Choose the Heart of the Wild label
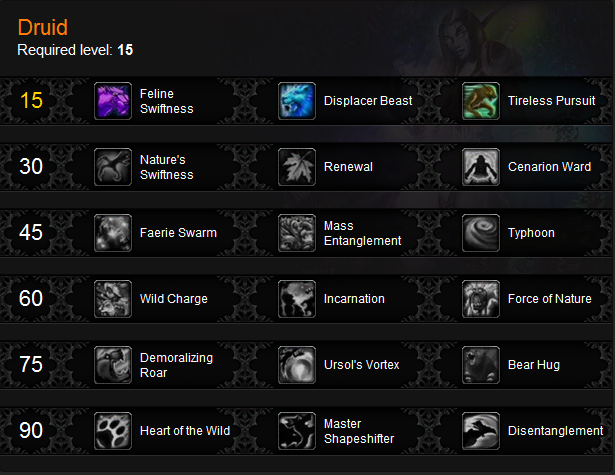The width and height of the screenshot is (615, 475). (x=185, y=431)
